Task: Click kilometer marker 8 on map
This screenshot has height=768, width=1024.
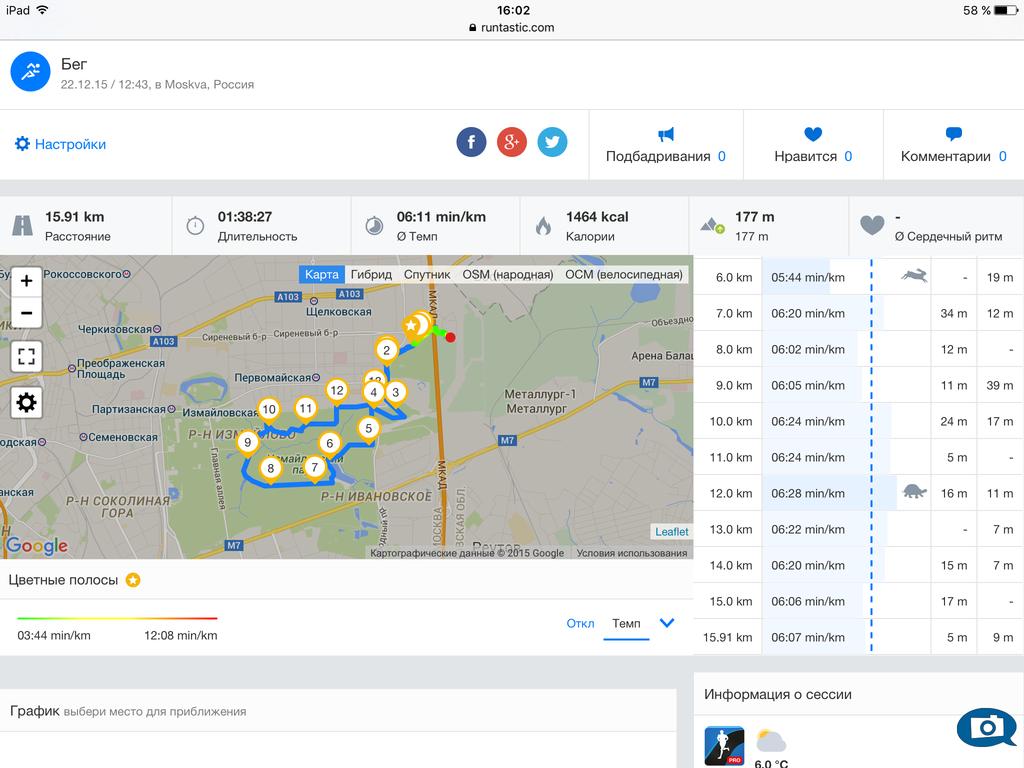Action: [x=270, y=468]
